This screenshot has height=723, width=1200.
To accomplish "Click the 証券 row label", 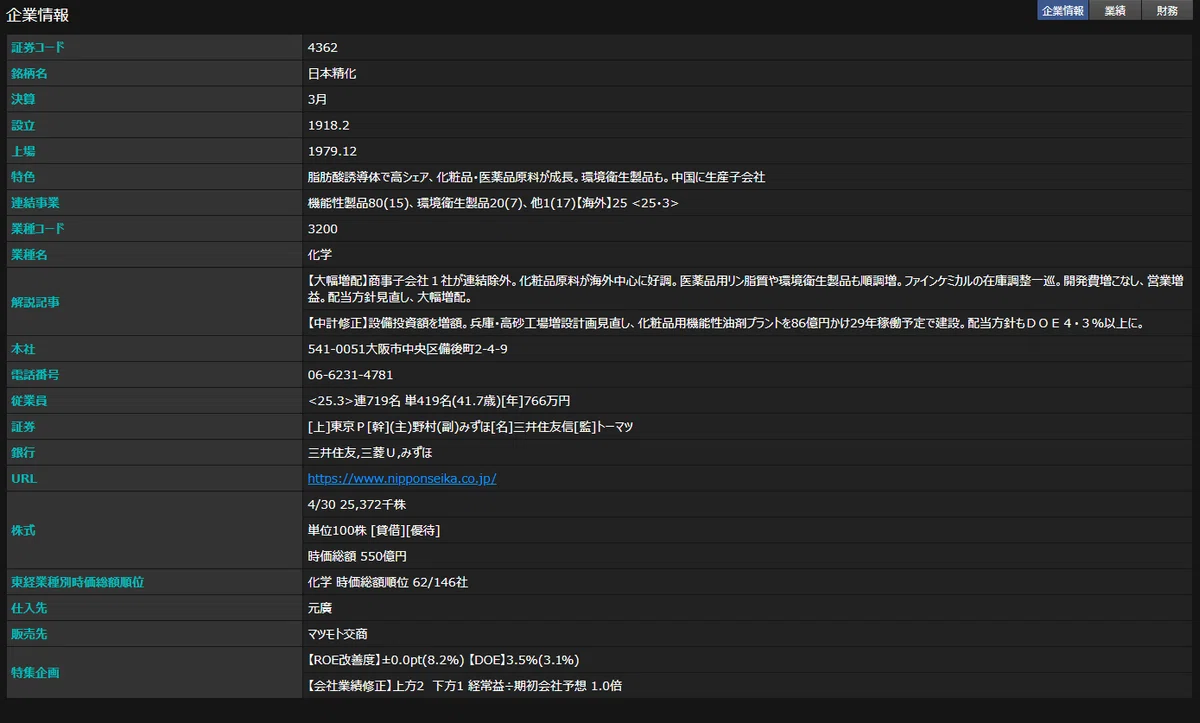I will pos(23,427).
